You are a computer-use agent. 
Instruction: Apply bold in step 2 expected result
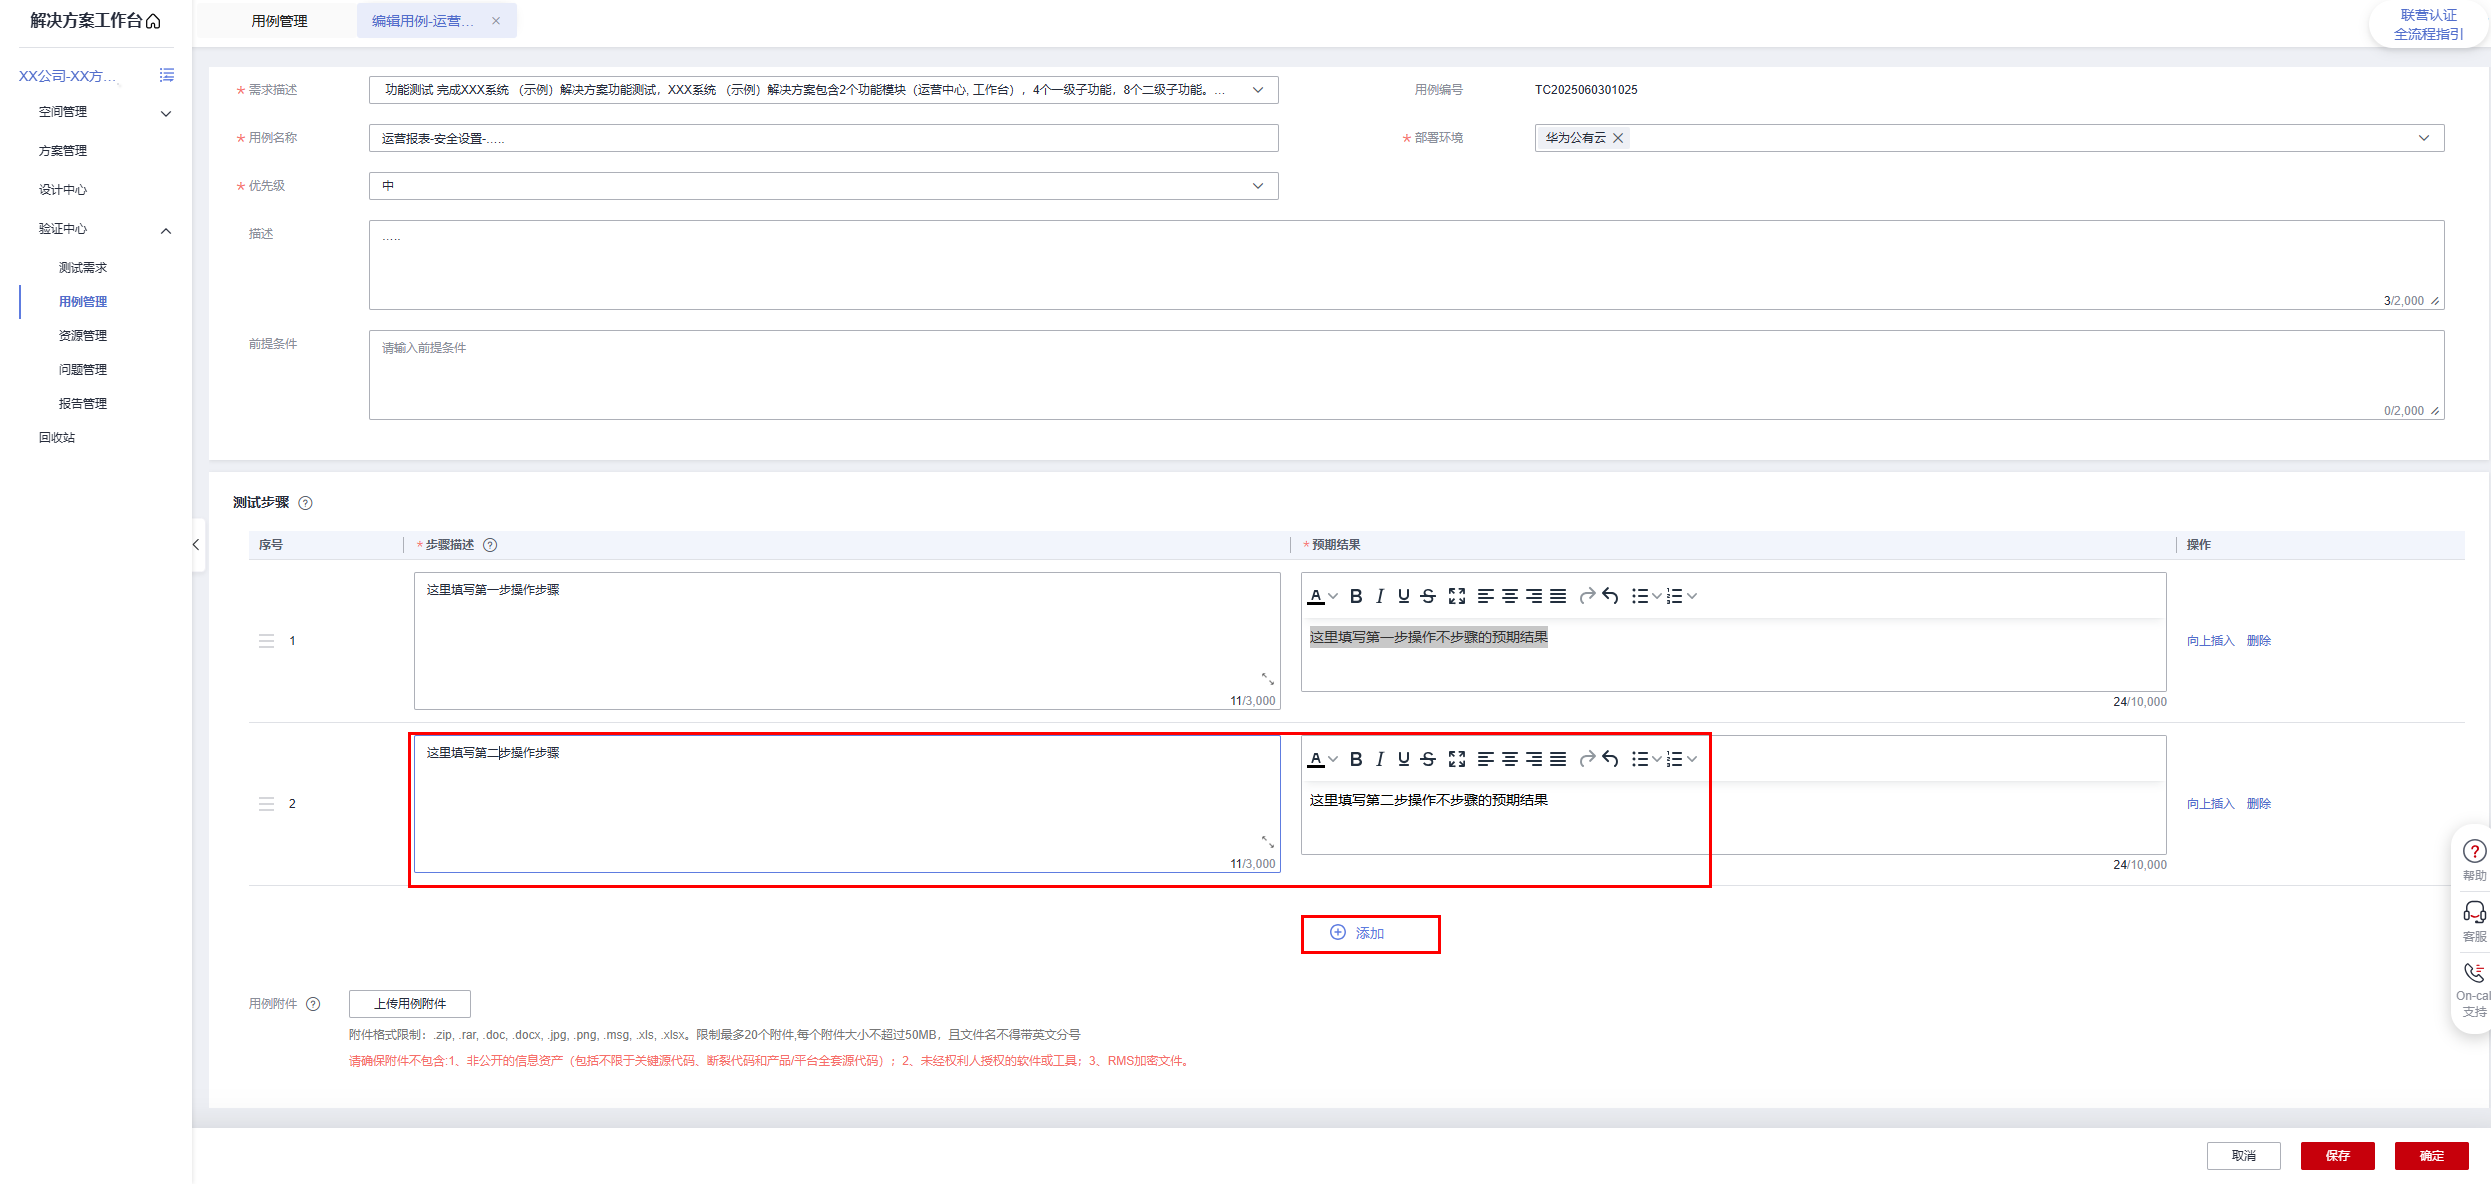click(1356, 759)
